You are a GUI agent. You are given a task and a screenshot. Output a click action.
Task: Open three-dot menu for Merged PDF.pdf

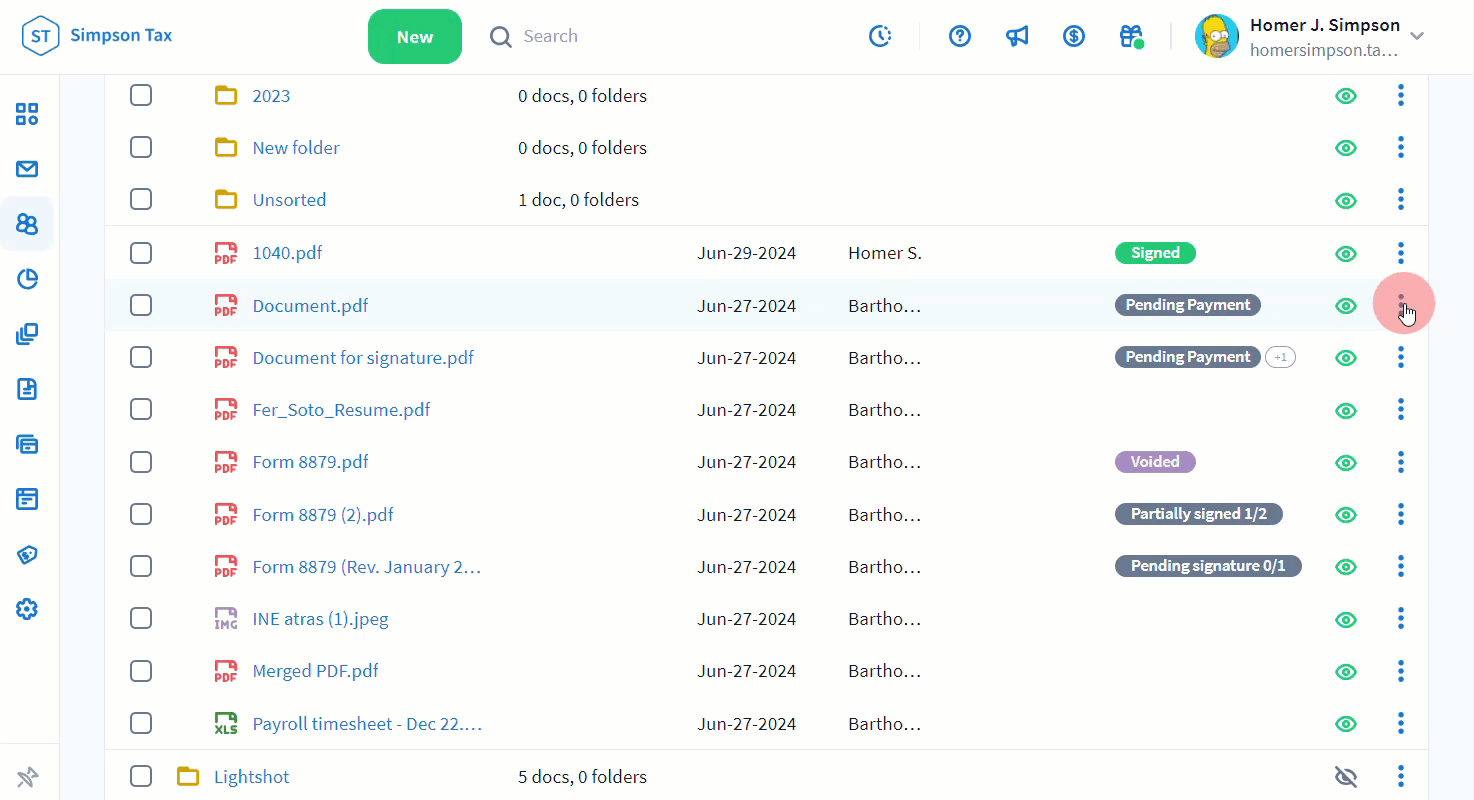[1400, 671]
